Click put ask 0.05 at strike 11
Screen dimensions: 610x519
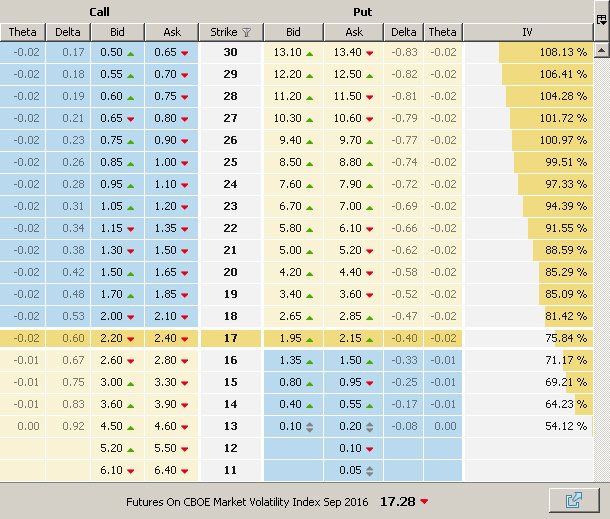coord(354,470)
